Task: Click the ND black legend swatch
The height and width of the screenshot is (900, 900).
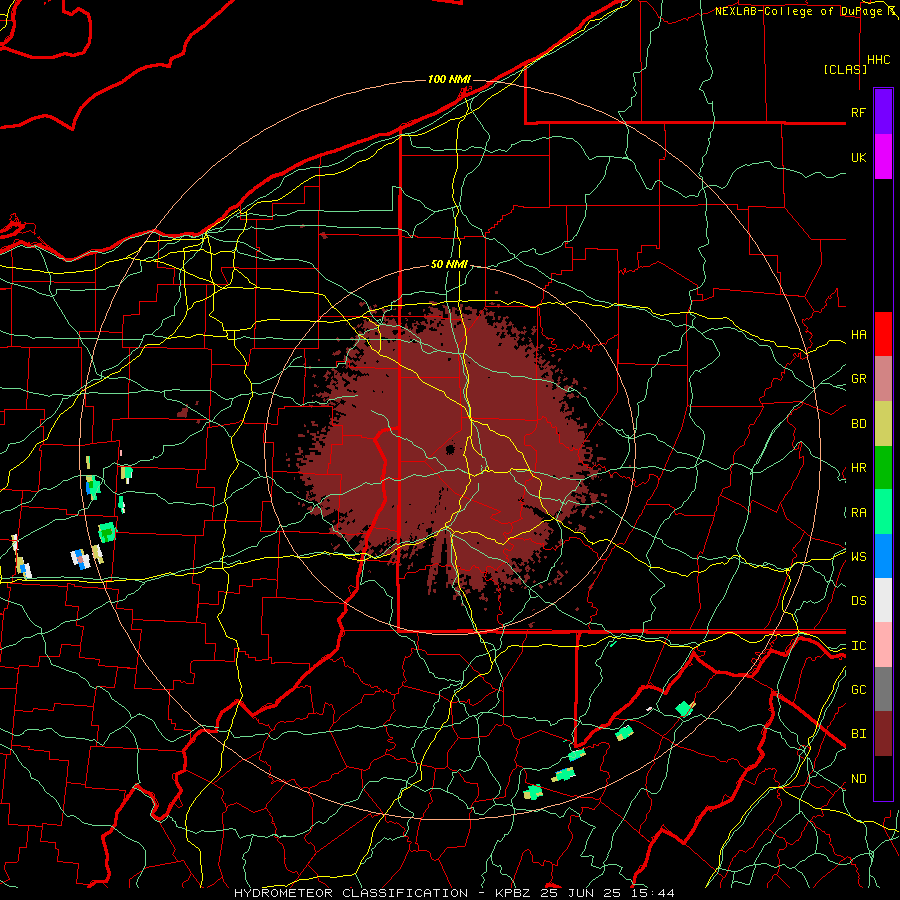Action: tap(883, 778)
